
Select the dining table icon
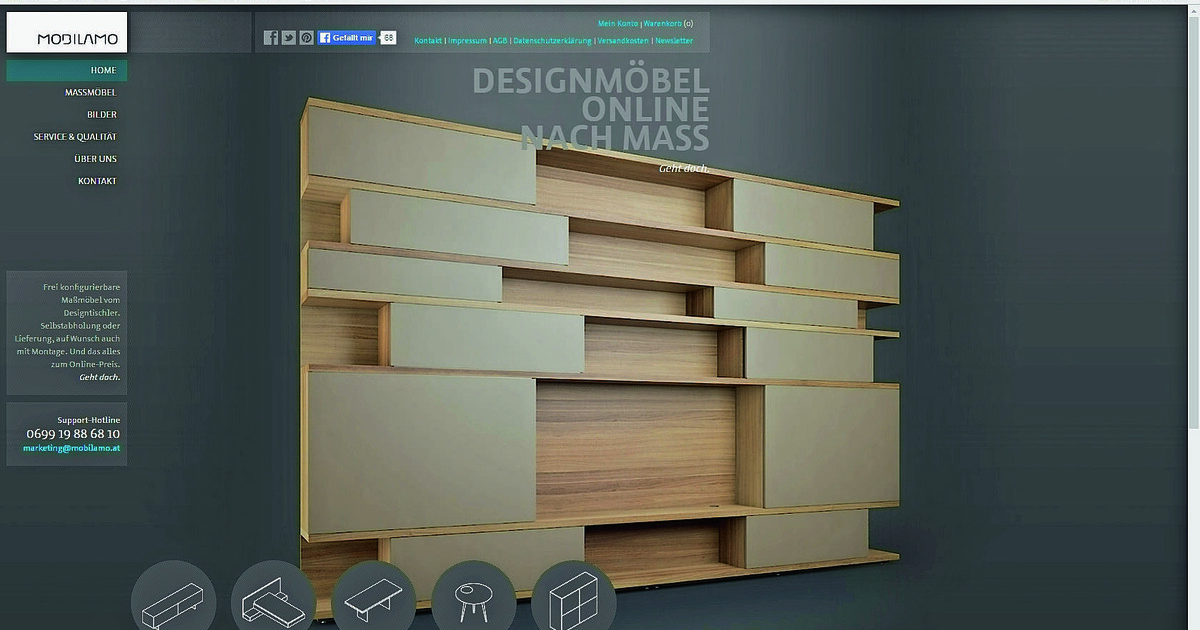[x=373, y=600]
